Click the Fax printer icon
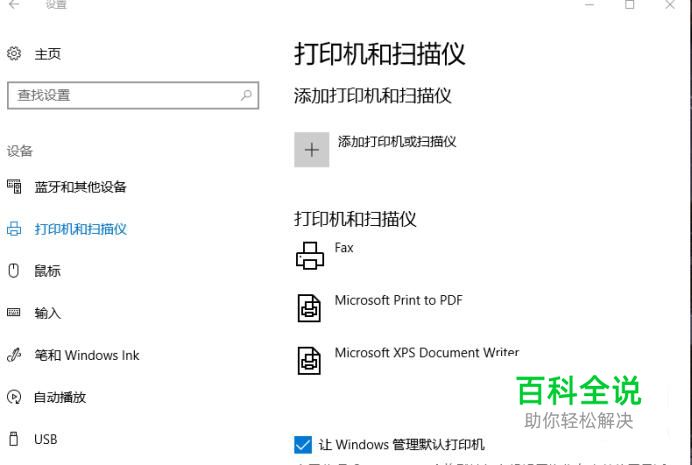Screen dimensions: 692x465 [x=310, y=255]
